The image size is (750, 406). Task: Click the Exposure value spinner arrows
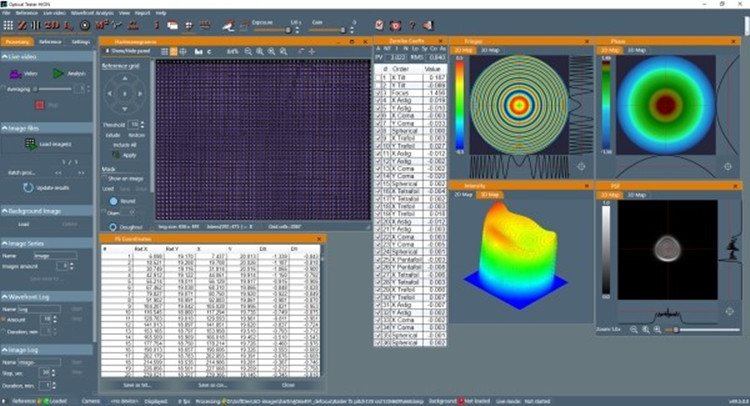tap(297, 30)
